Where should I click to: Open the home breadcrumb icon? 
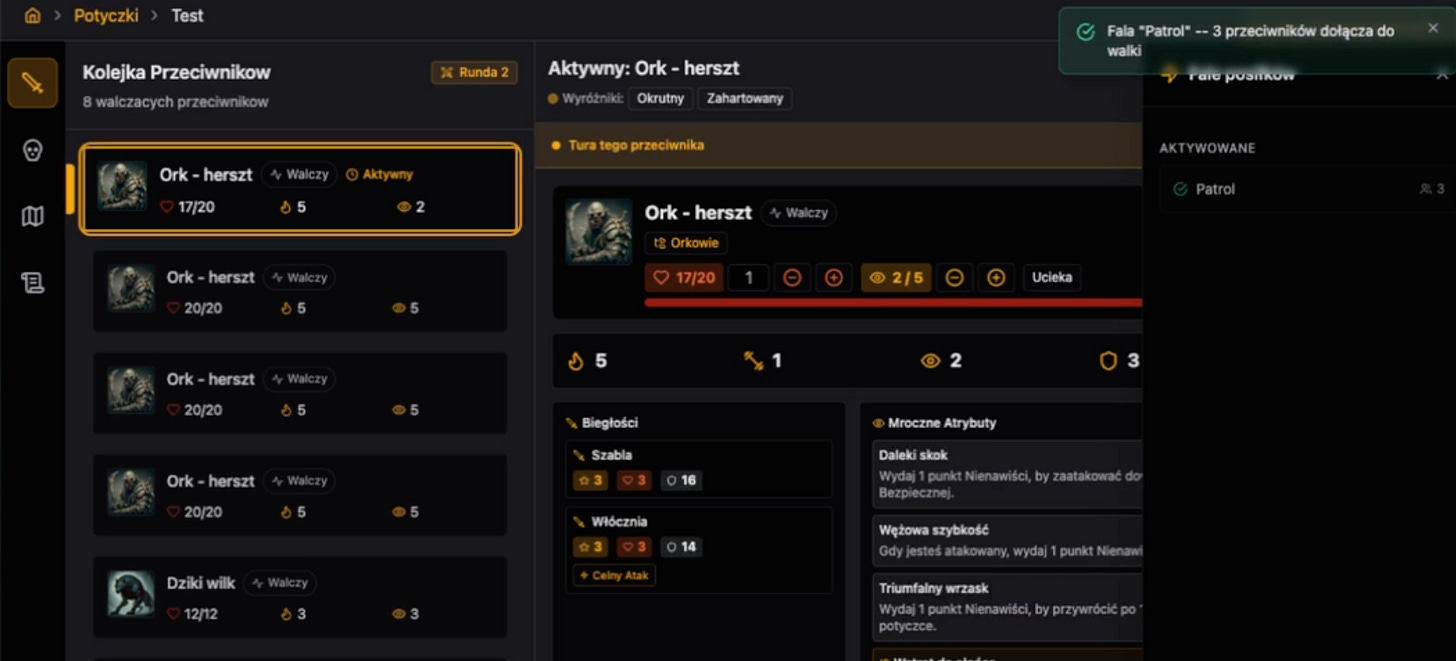[x=32, y=16]
